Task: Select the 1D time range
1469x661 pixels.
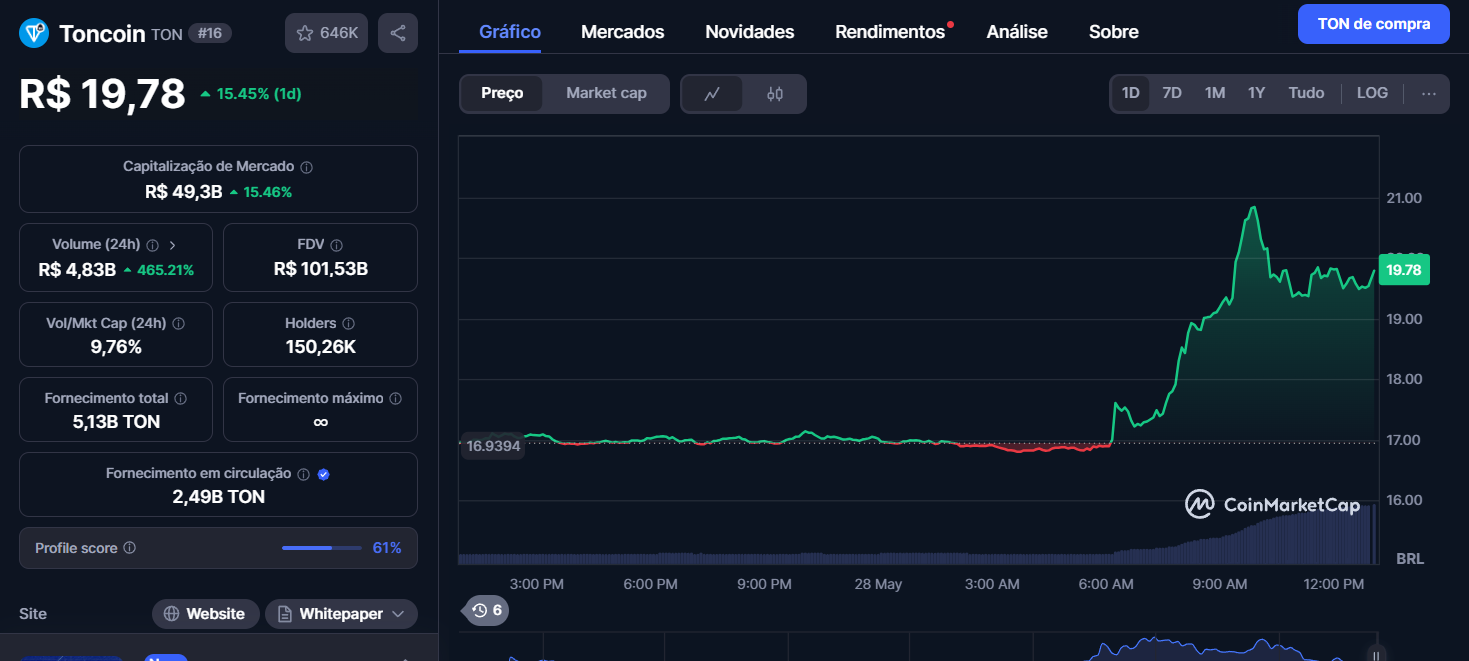Action: 1130,93
